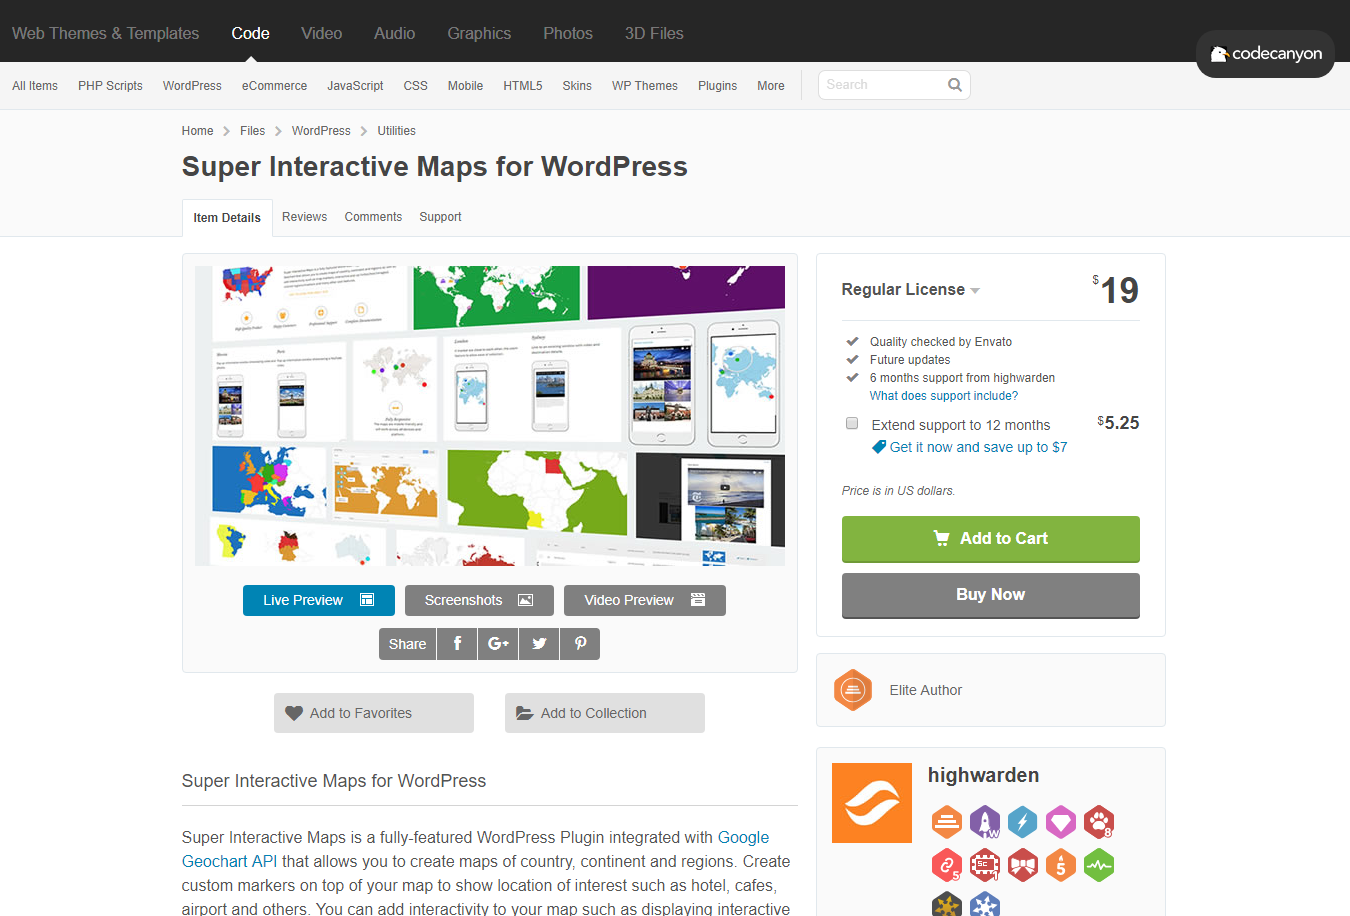Share via Google Plus icon
1350x916 pixels.
pyautogui.click(x=498, y=644)
